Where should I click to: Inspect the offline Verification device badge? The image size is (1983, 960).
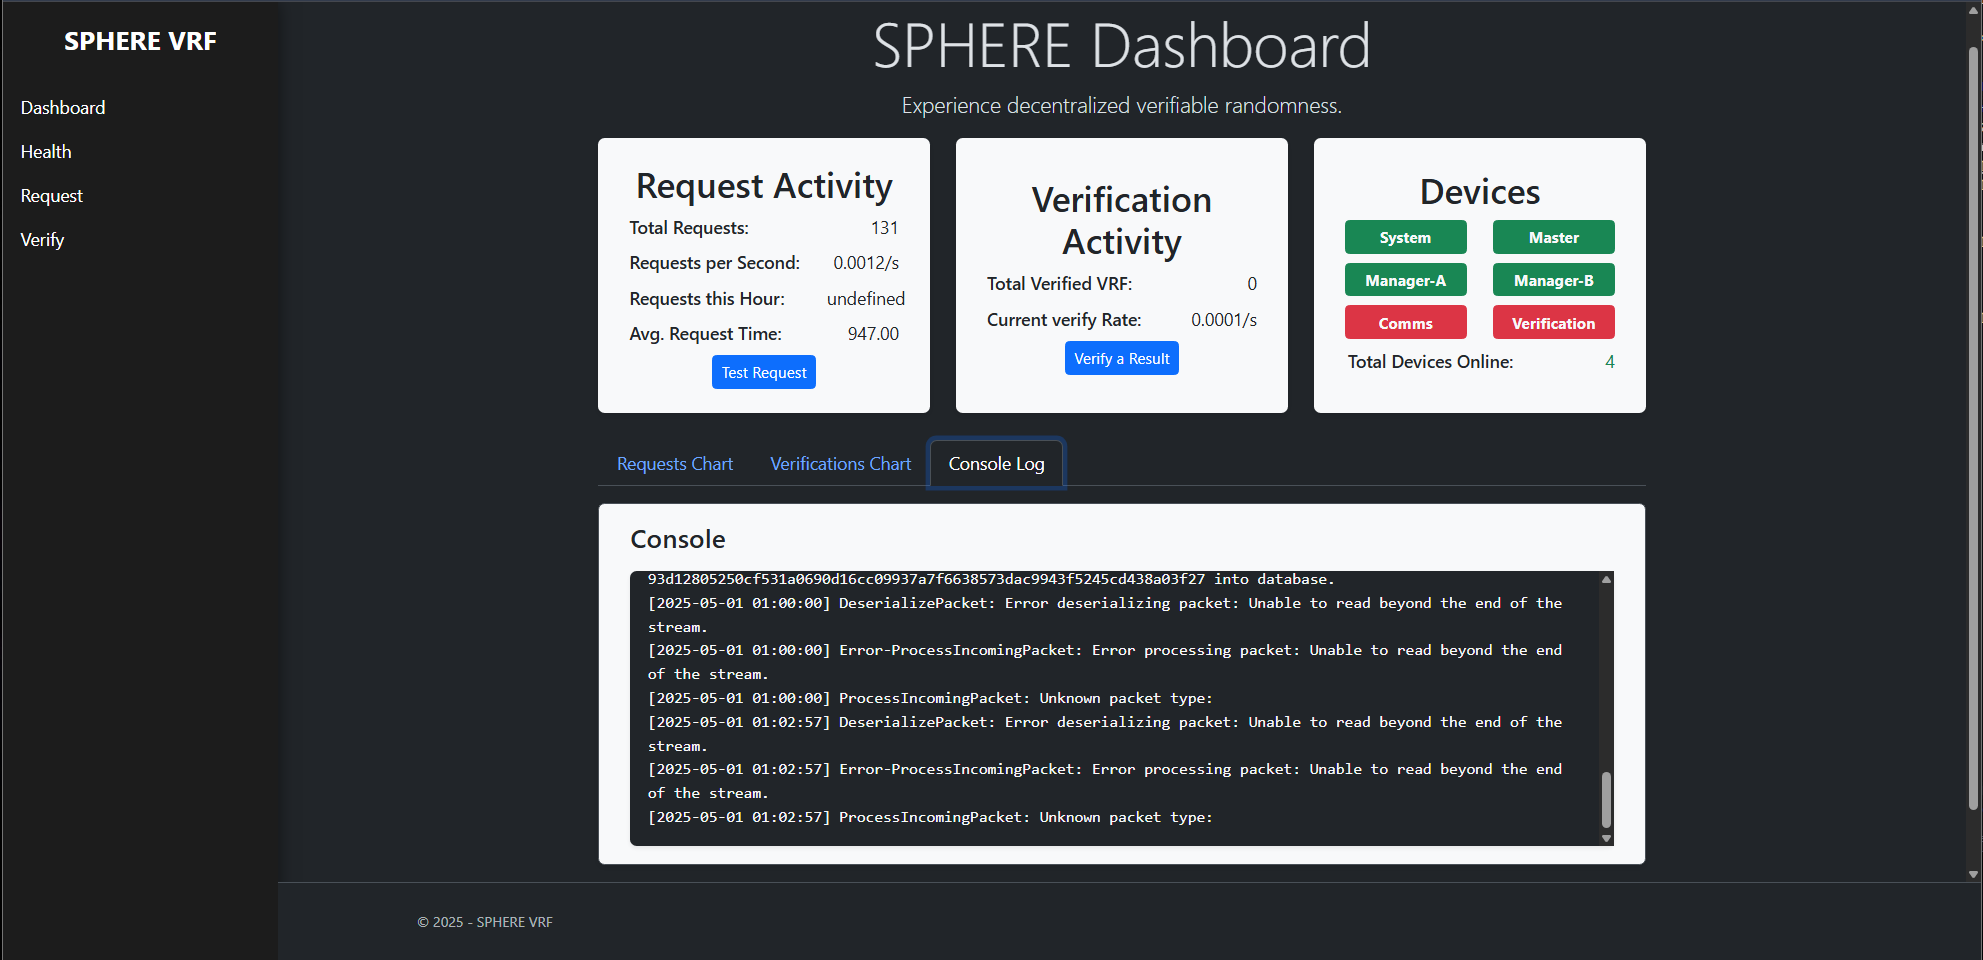tap(1553, 322)
